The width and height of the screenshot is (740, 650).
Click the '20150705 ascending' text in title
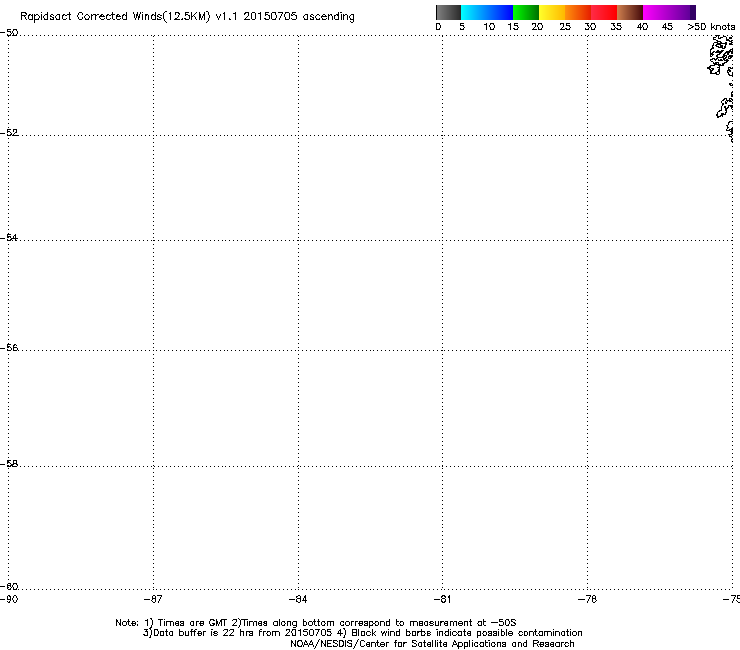pyautogui.click(x=299, y=17)
